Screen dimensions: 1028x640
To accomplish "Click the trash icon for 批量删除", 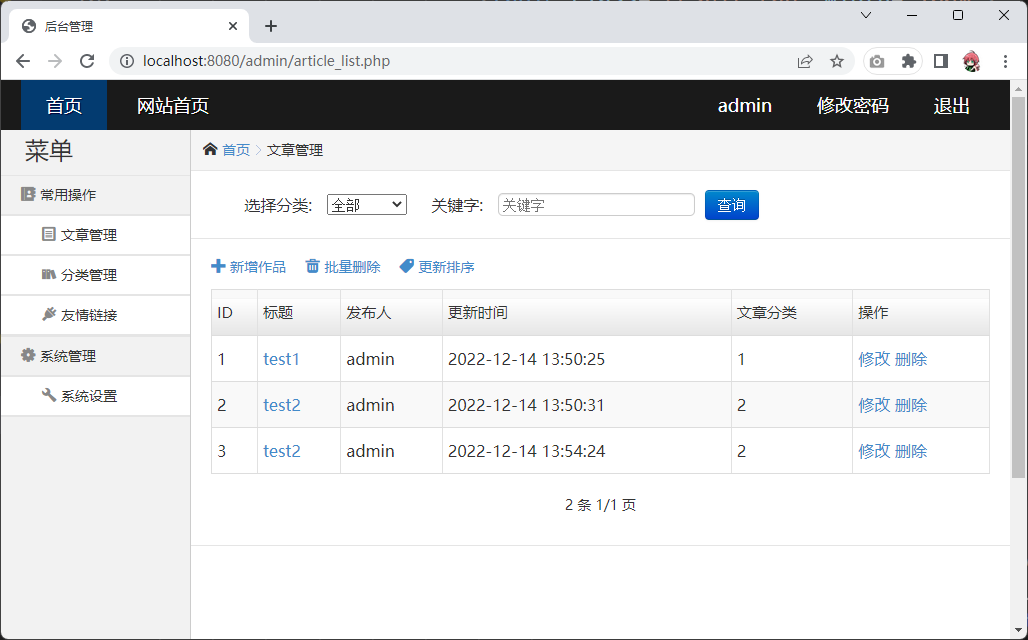I will (x=313, y=267).
